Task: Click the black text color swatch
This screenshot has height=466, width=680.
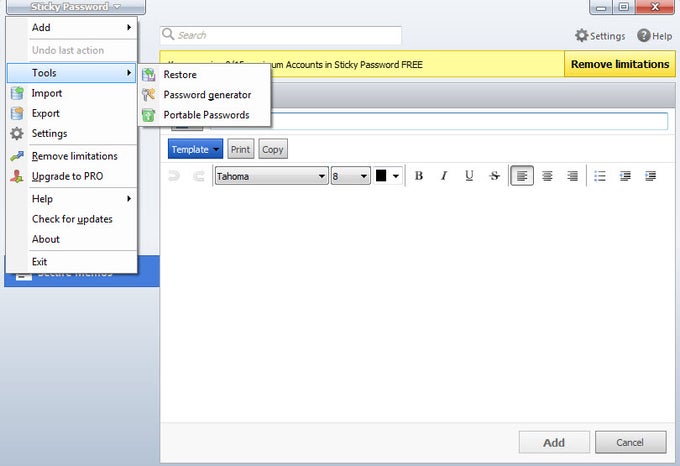Action: (381, 176)
